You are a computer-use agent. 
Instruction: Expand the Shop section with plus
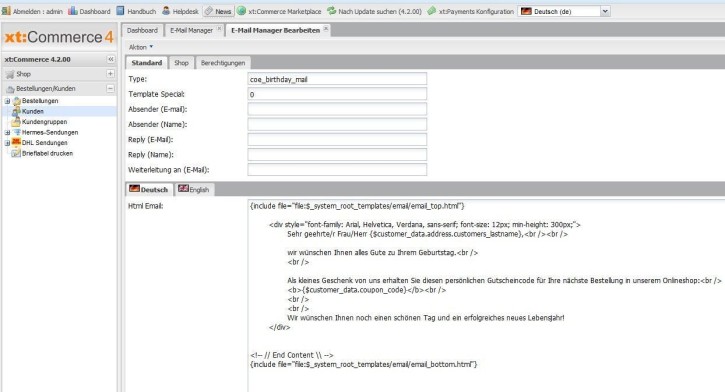click(111, 74)
